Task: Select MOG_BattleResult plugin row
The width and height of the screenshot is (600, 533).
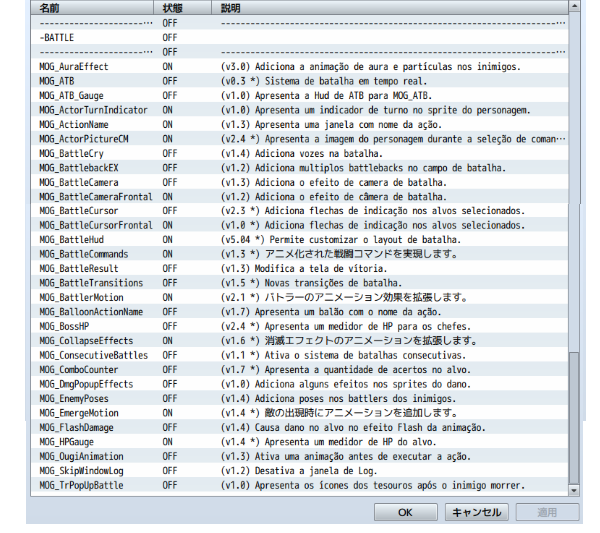Action: (300, 269)
